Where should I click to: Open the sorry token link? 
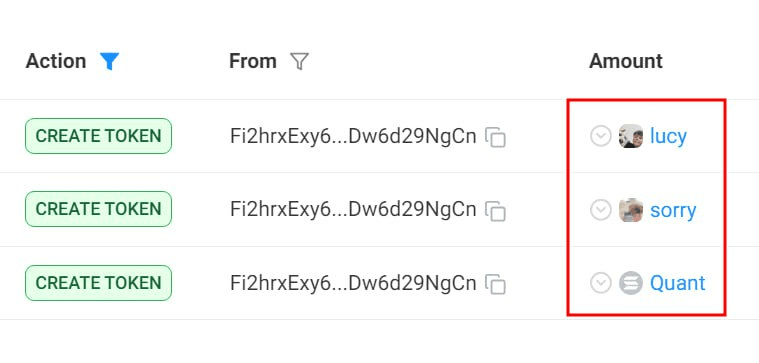(x=673, y=211)
